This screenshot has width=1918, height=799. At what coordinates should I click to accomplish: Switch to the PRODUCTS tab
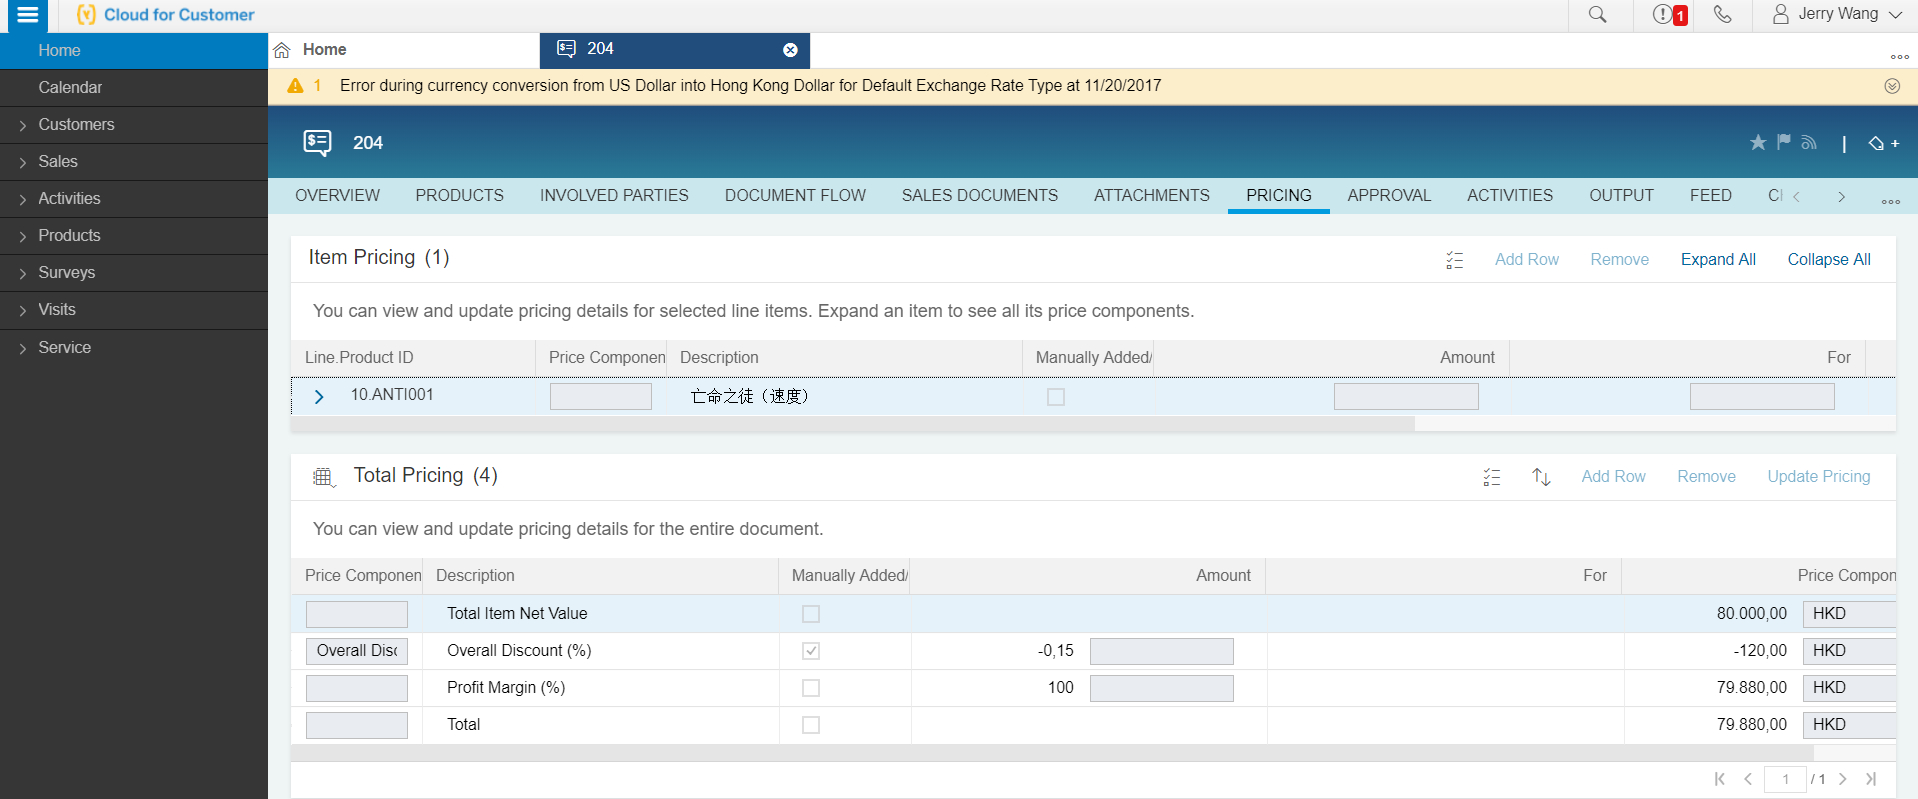point(459,196)
